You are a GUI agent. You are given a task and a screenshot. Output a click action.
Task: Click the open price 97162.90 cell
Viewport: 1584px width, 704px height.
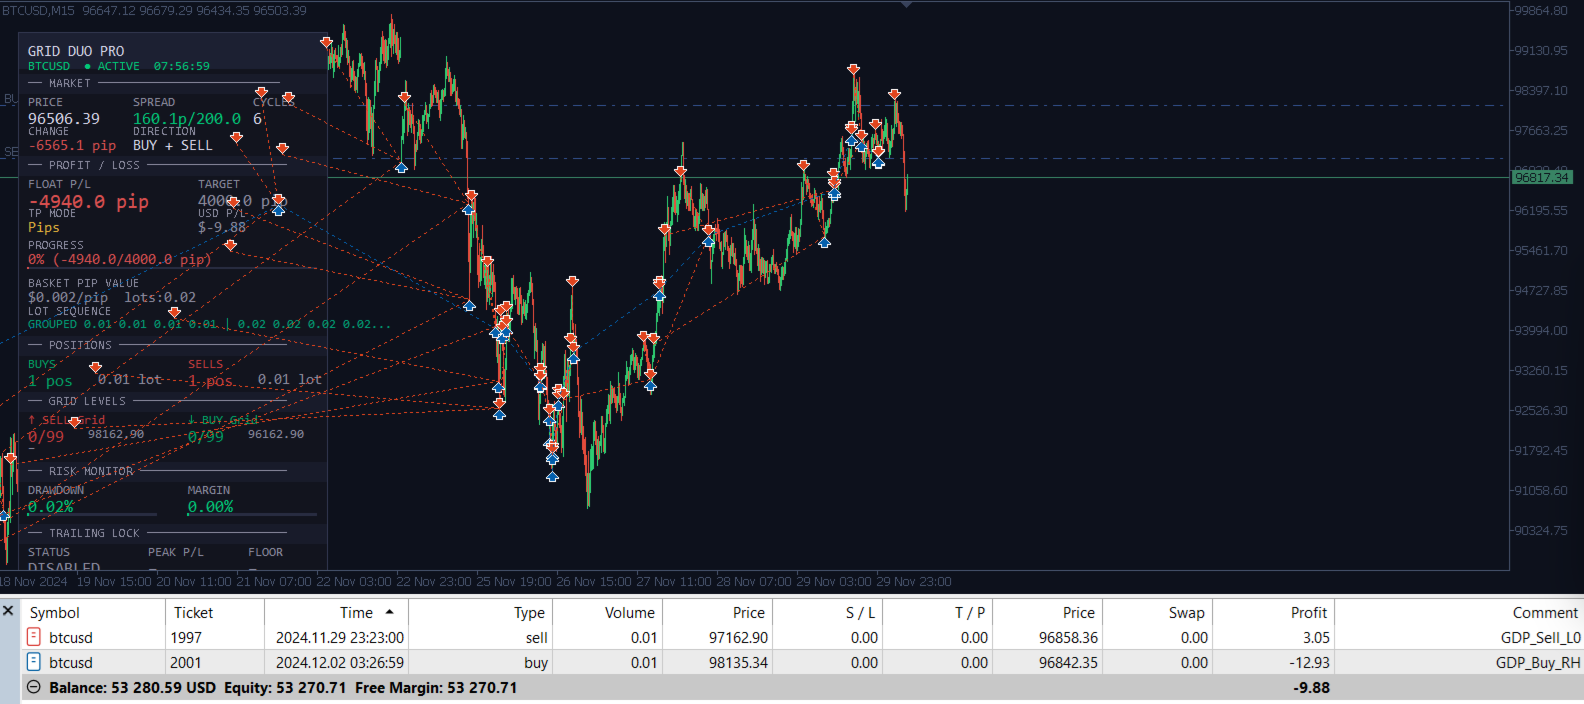[x=738, y=637]
